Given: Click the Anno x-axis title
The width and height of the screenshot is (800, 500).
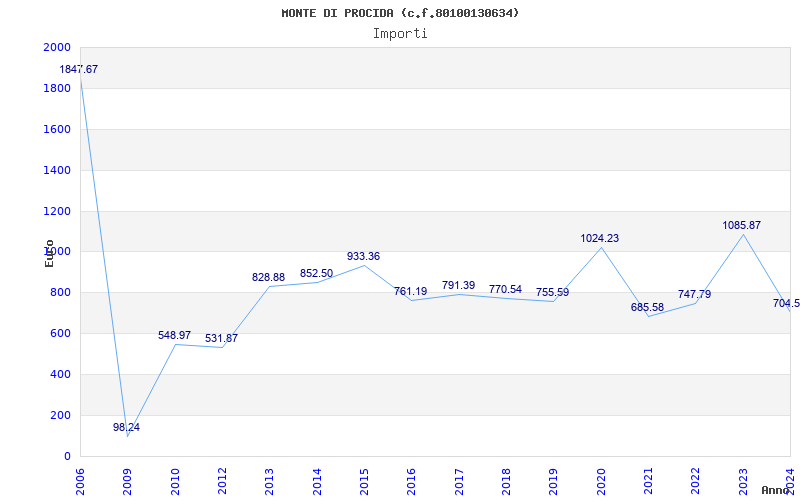Looking at the screenshot, I should 775,490.
